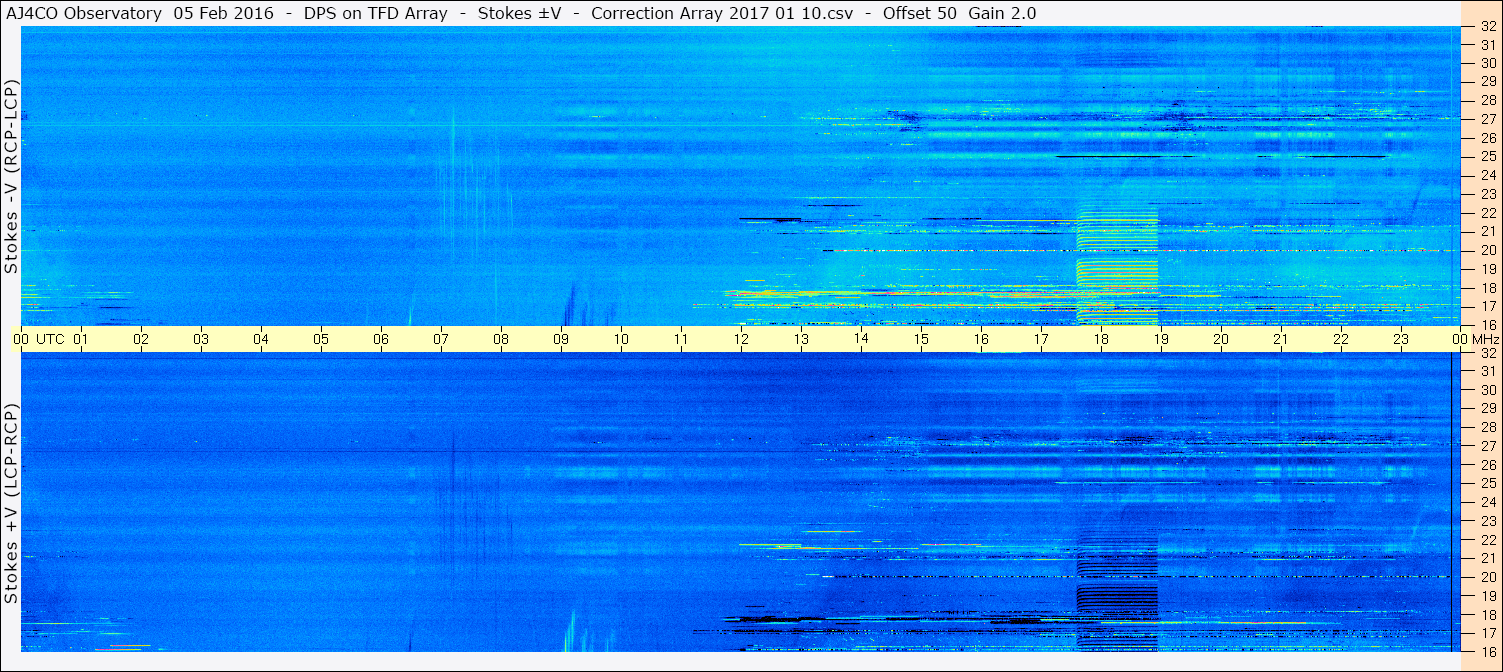The height and width of the screenshot is (672, 1503).
Task: Click the "Gain 2.0" header text
Action: [x=1003, y=13]
